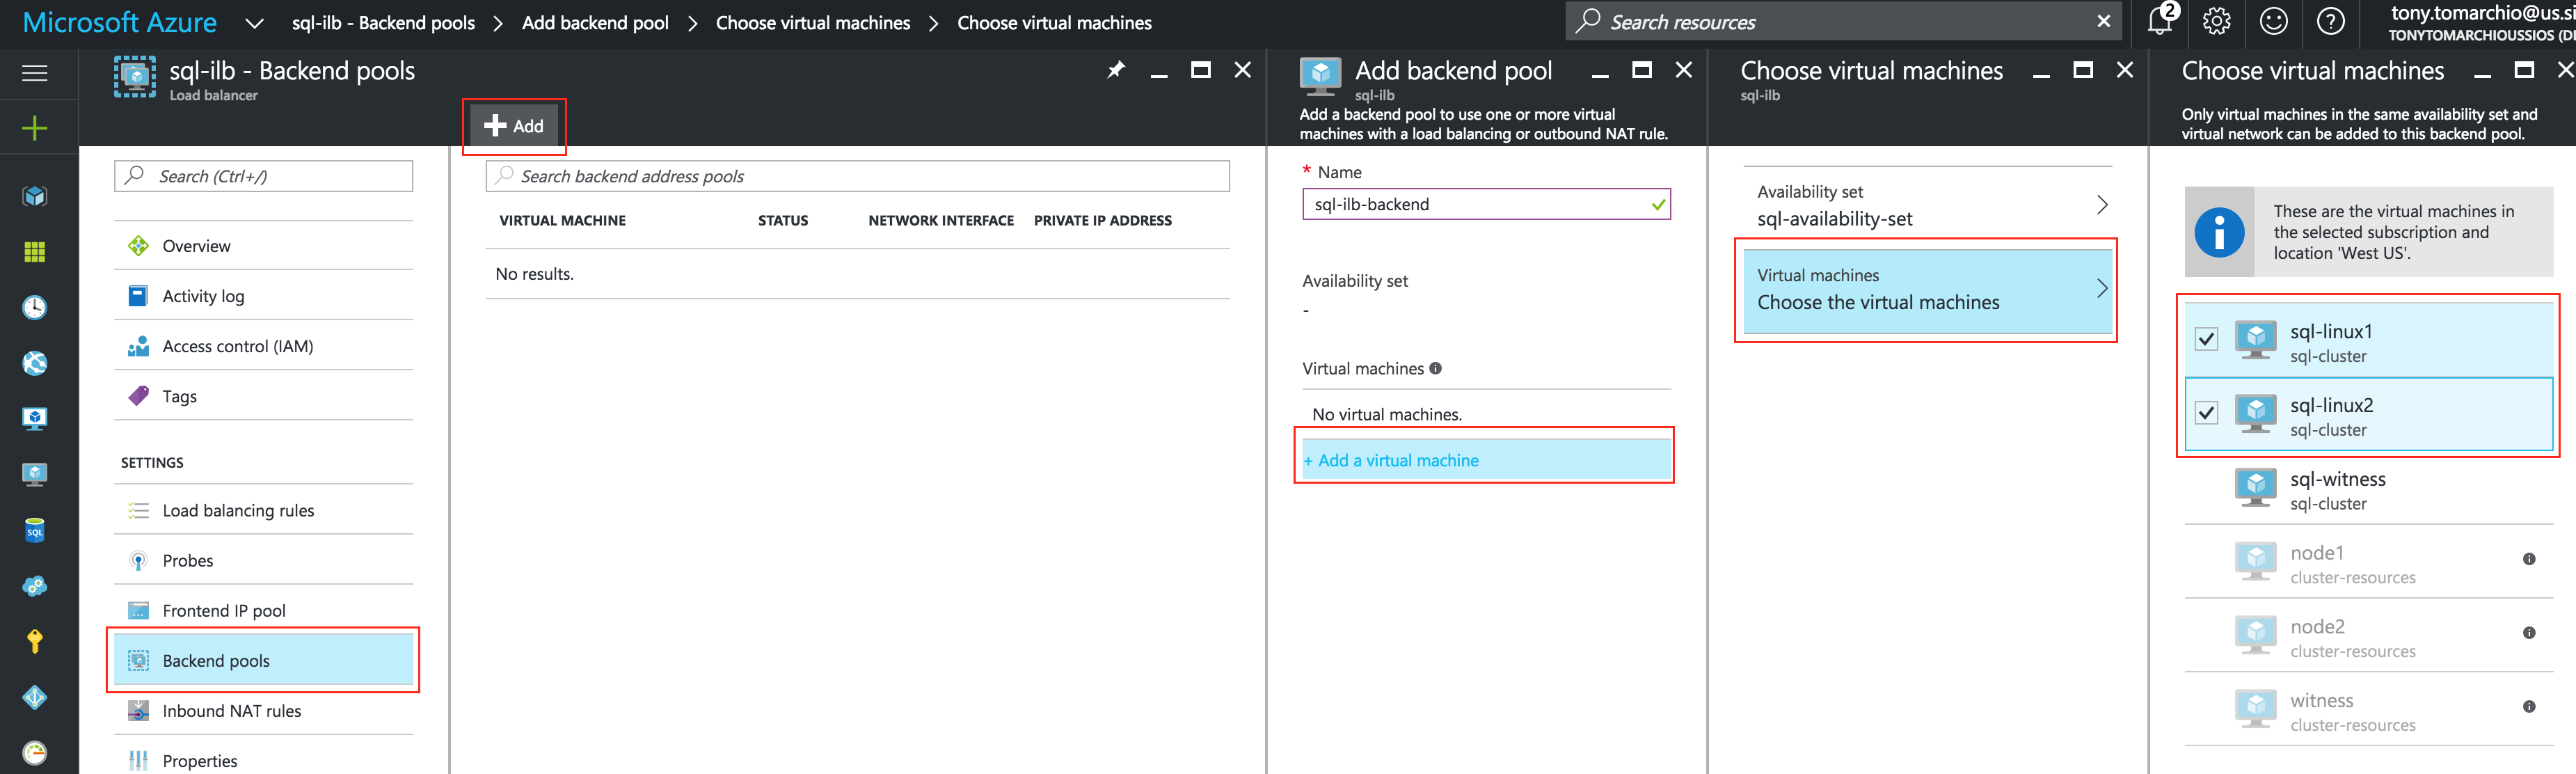Open the help question mark icon
This screenshot has width=2576, height=774.
[2331, 21]
